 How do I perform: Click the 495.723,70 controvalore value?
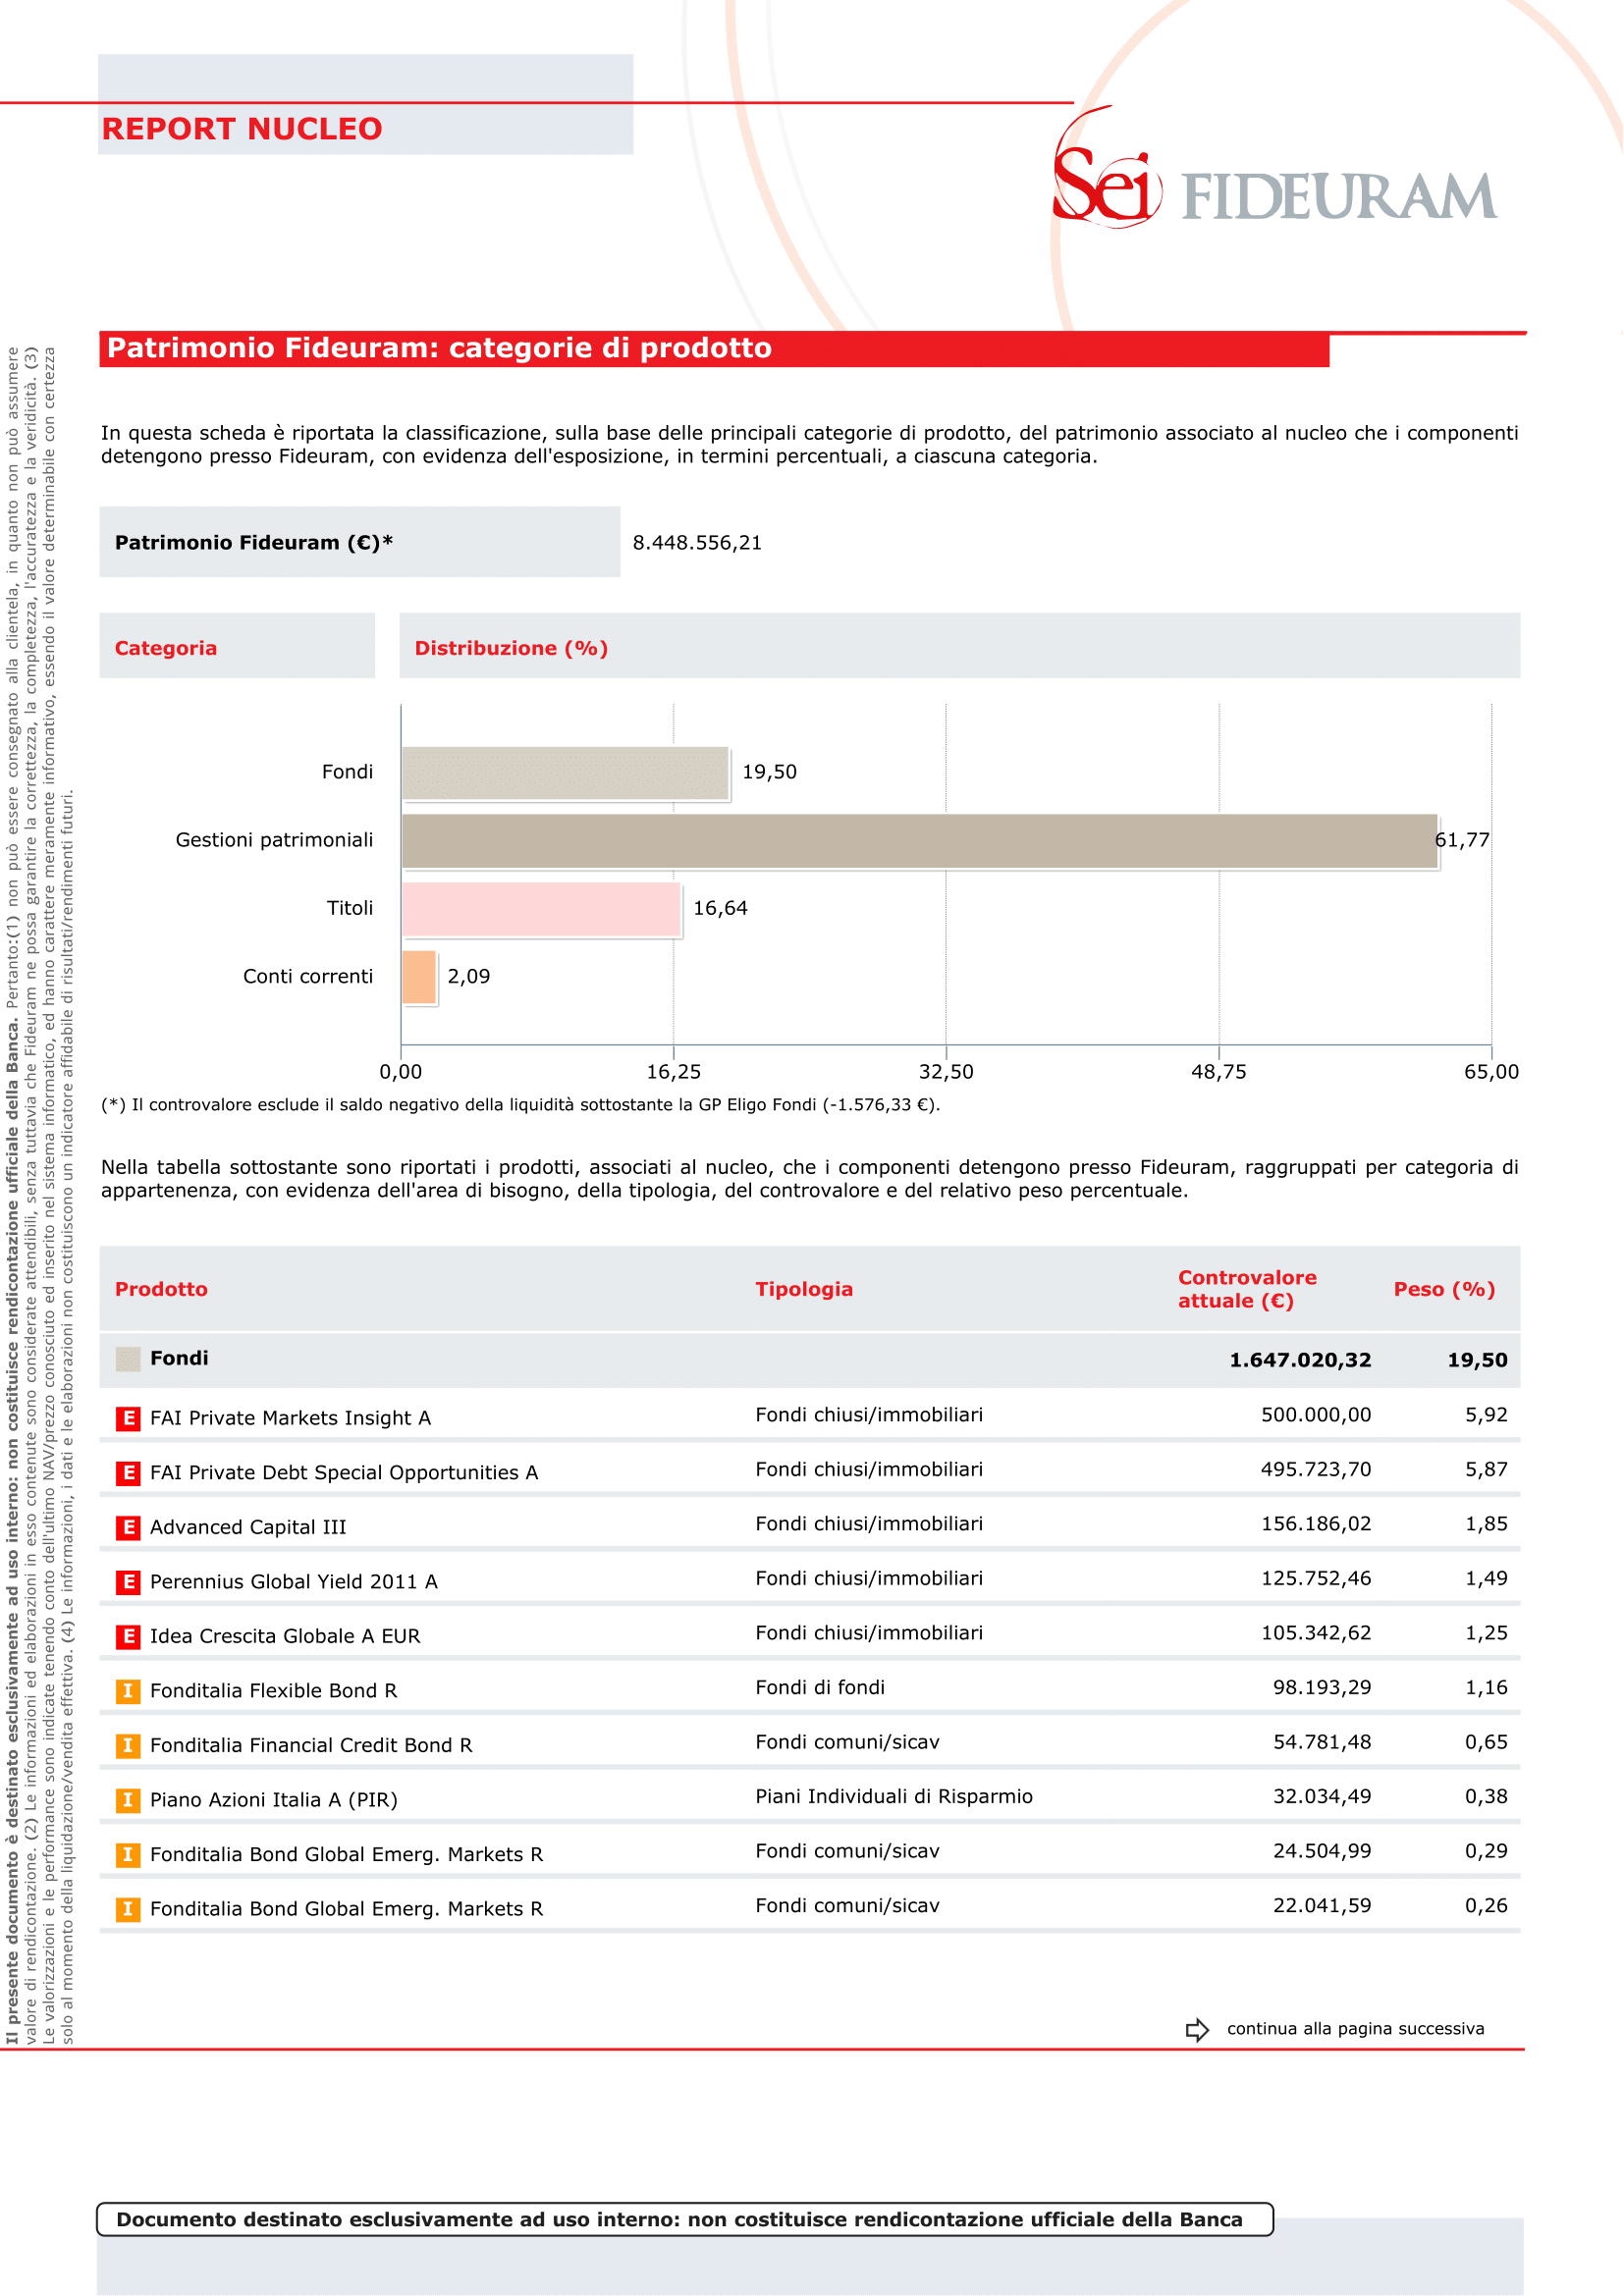tap(1316, 1469)
